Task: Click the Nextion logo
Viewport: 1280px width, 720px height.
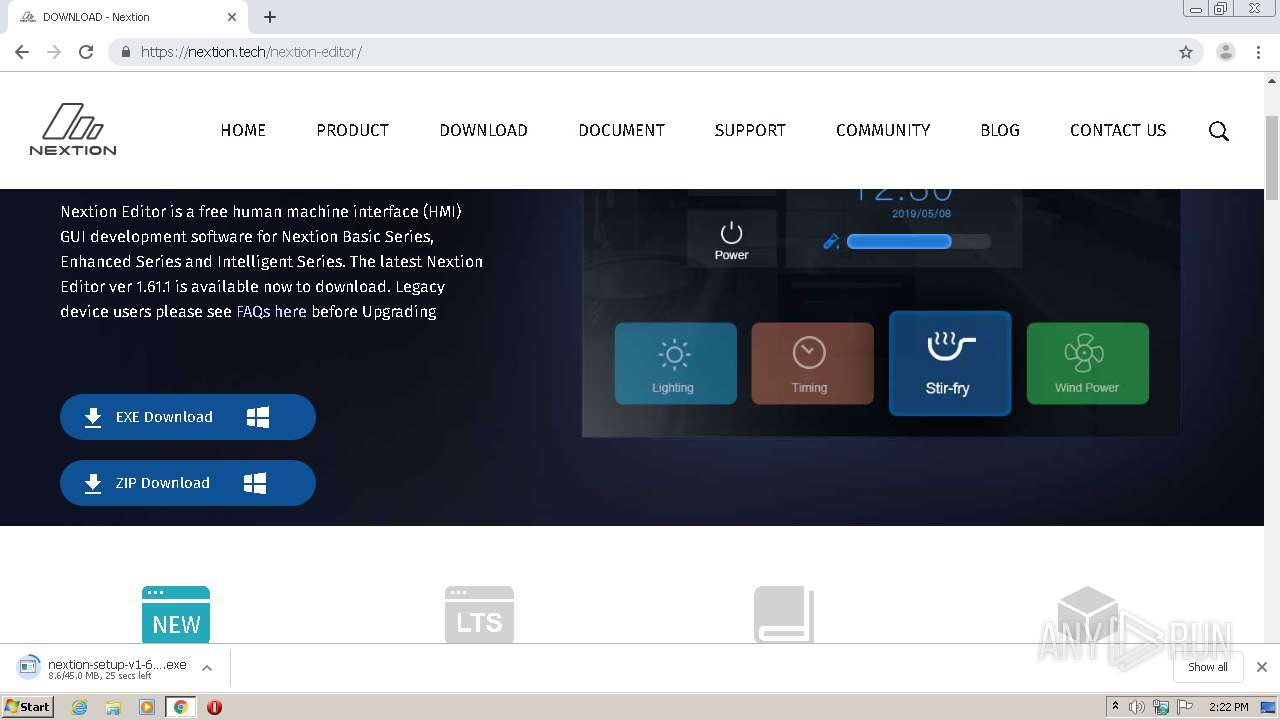Action: click(73, 130)
